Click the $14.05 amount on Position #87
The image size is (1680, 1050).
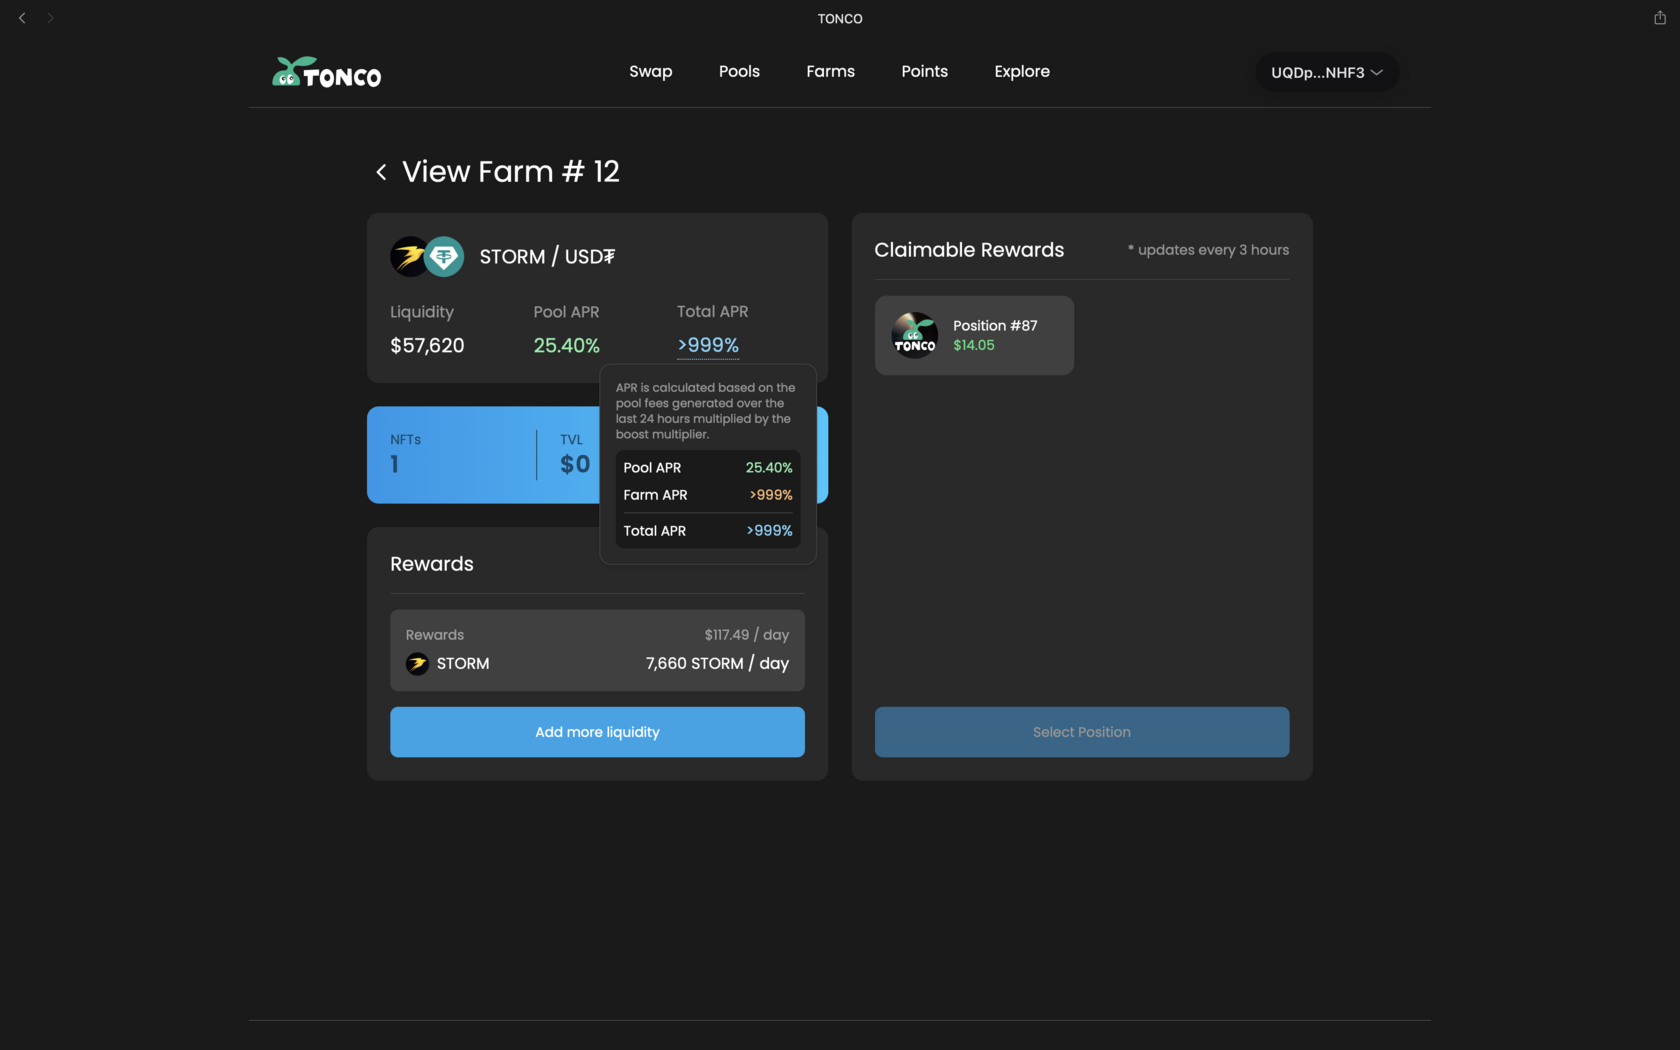click(974, 346)
